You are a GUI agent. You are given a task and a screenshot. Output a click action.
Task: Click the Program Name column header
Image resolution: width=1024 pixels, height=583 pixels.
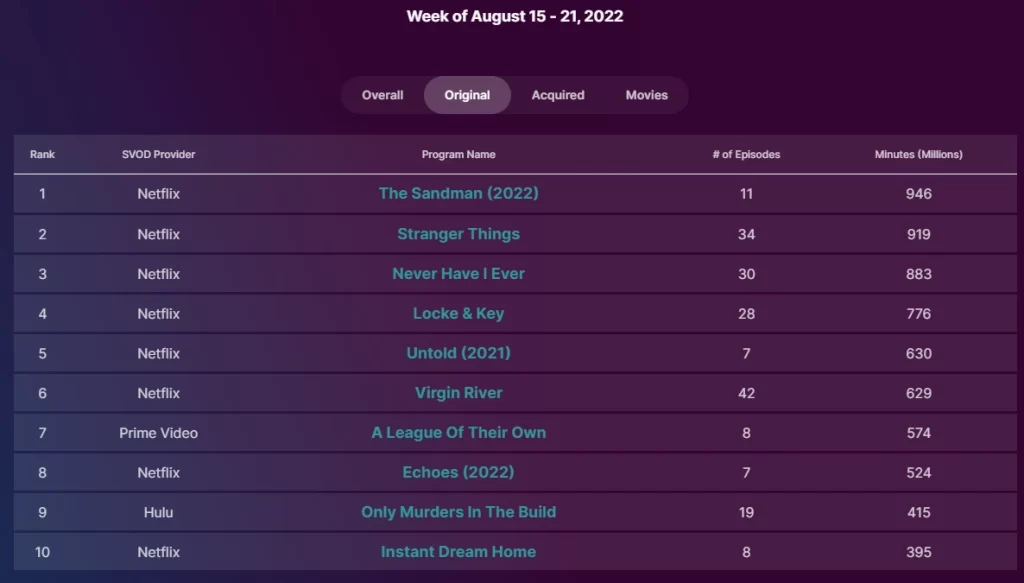(x=458, y=155)
